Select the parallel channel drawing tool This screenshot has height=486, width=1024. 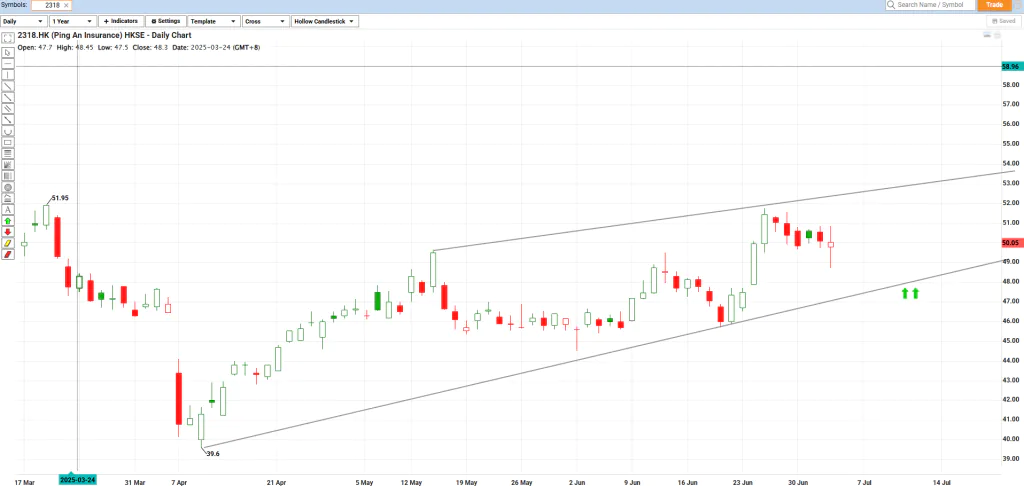(8, 108)
